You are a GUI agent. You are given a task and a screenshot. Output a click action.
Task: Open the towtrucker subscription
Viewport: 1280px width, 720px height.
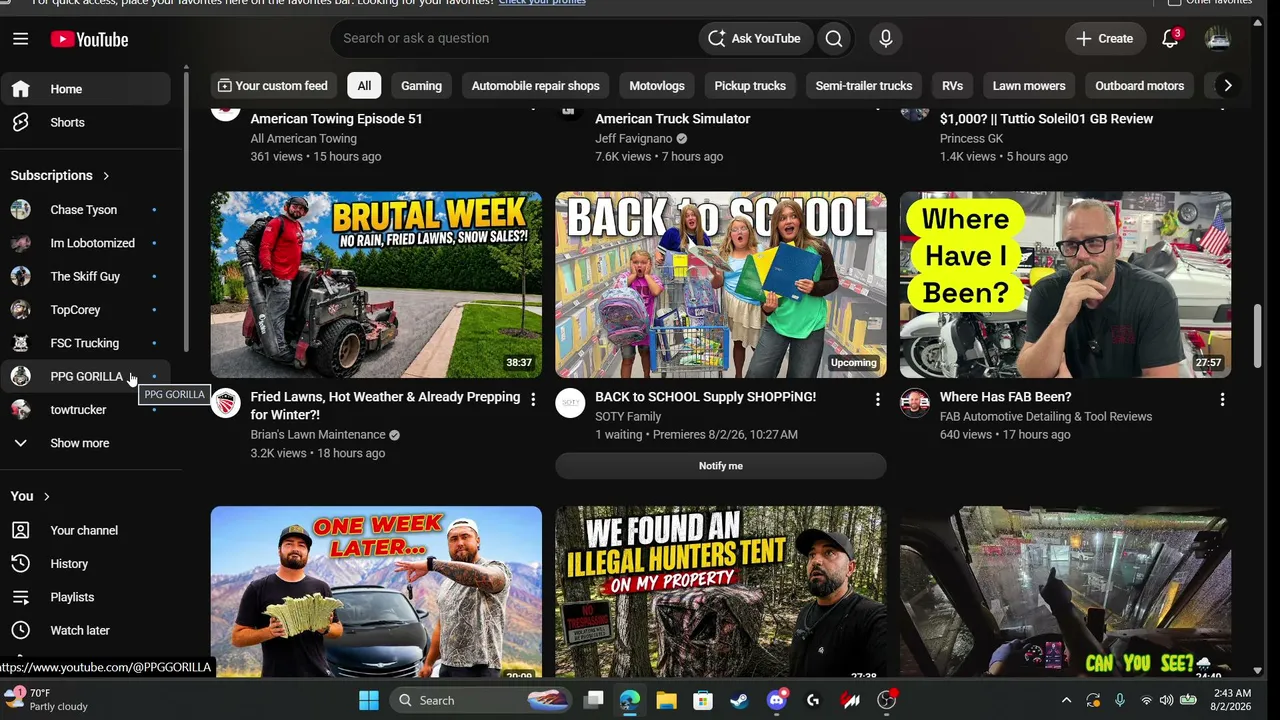[x=86, y=410]
